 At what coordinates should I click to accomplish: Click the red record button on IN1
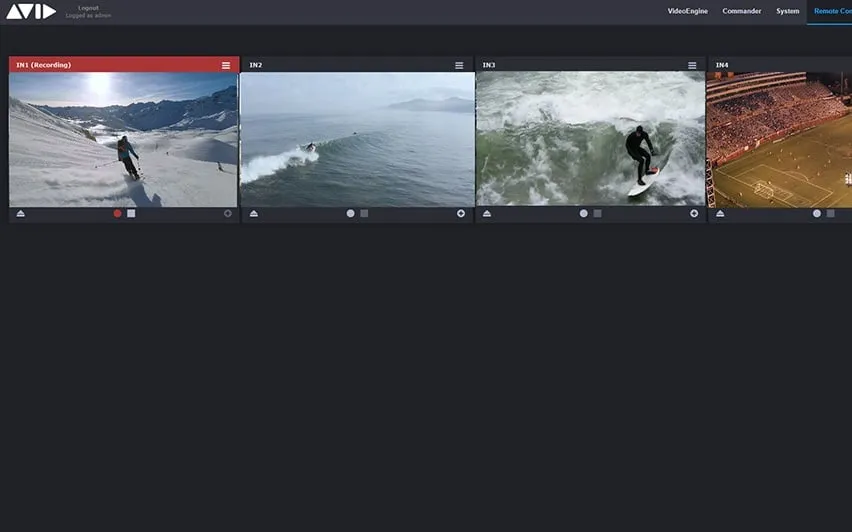pos(117,214)
